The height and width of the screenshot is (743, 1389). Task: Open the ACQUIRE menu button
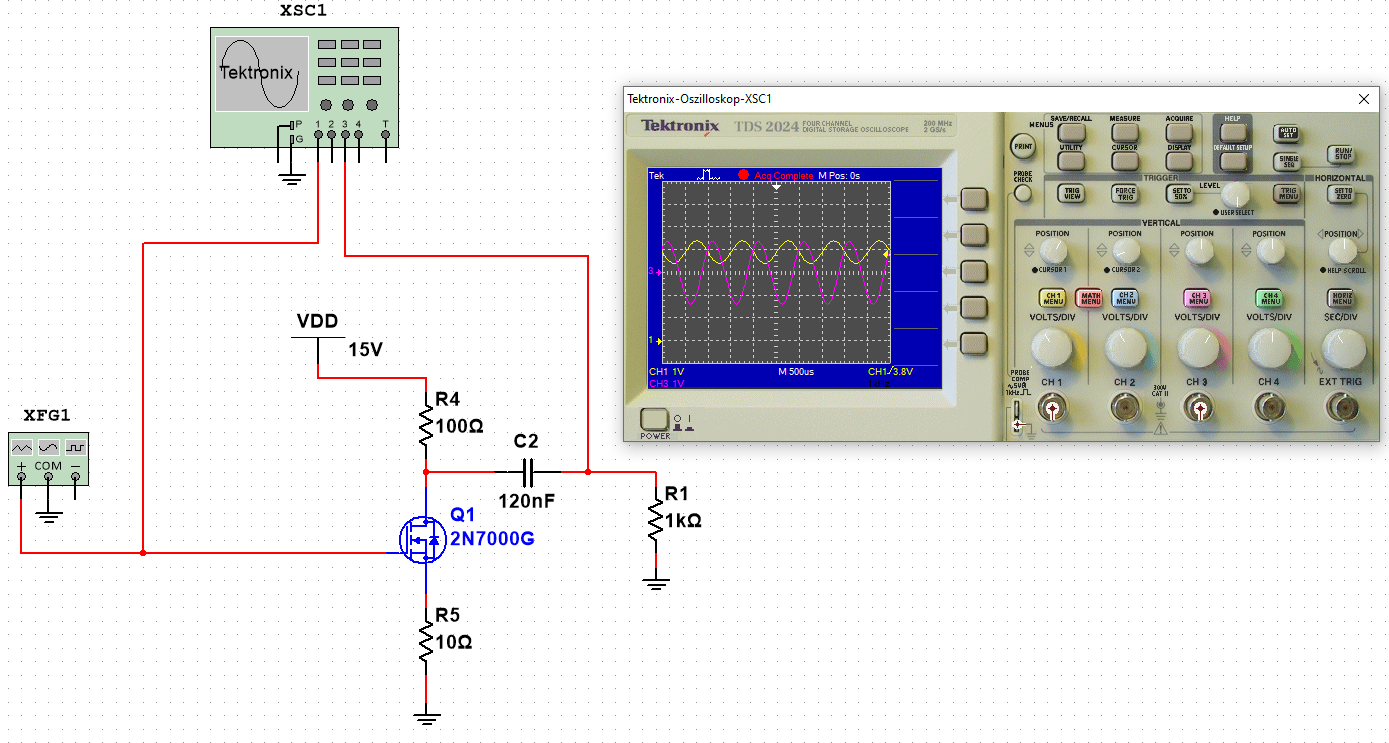click(1179, 131)
